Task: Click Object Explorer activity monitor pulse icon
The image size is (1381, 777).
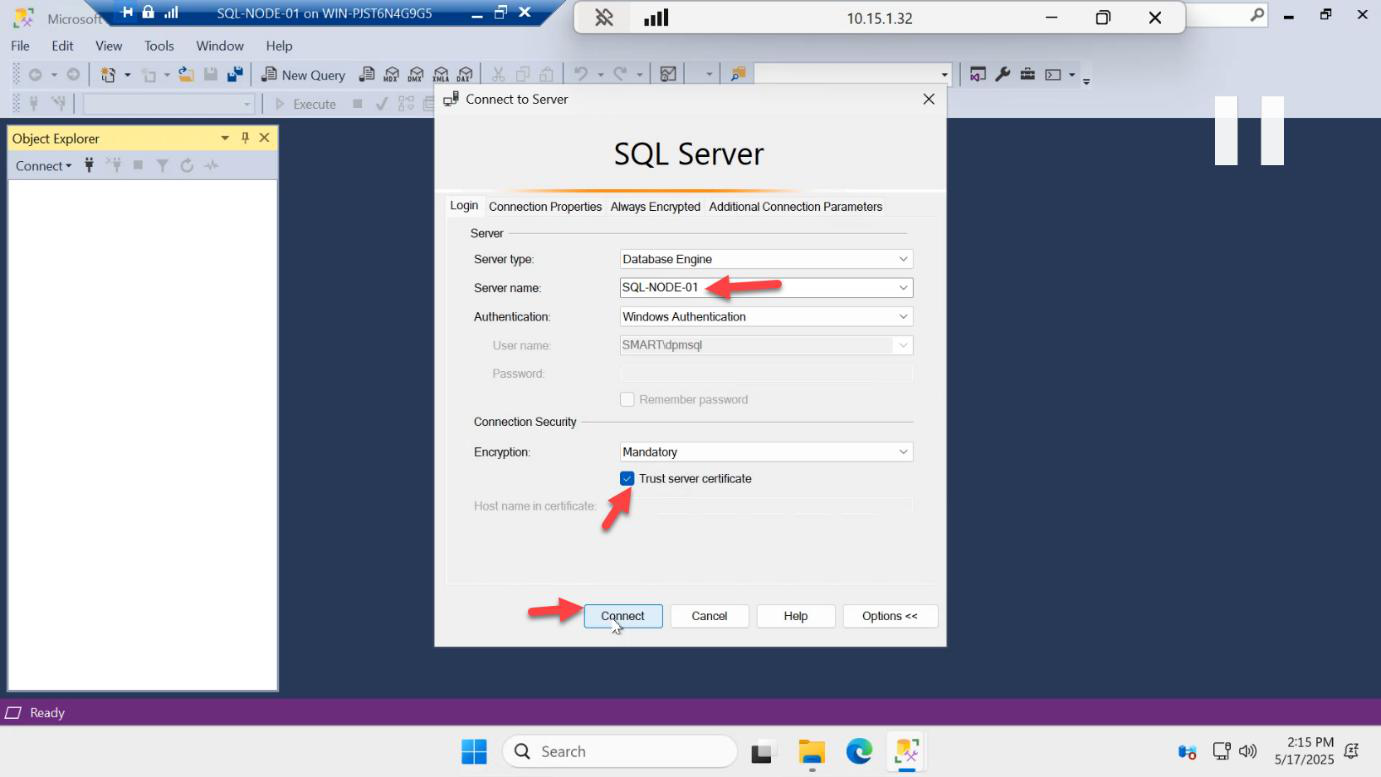Action: click(x=211, y=166)
